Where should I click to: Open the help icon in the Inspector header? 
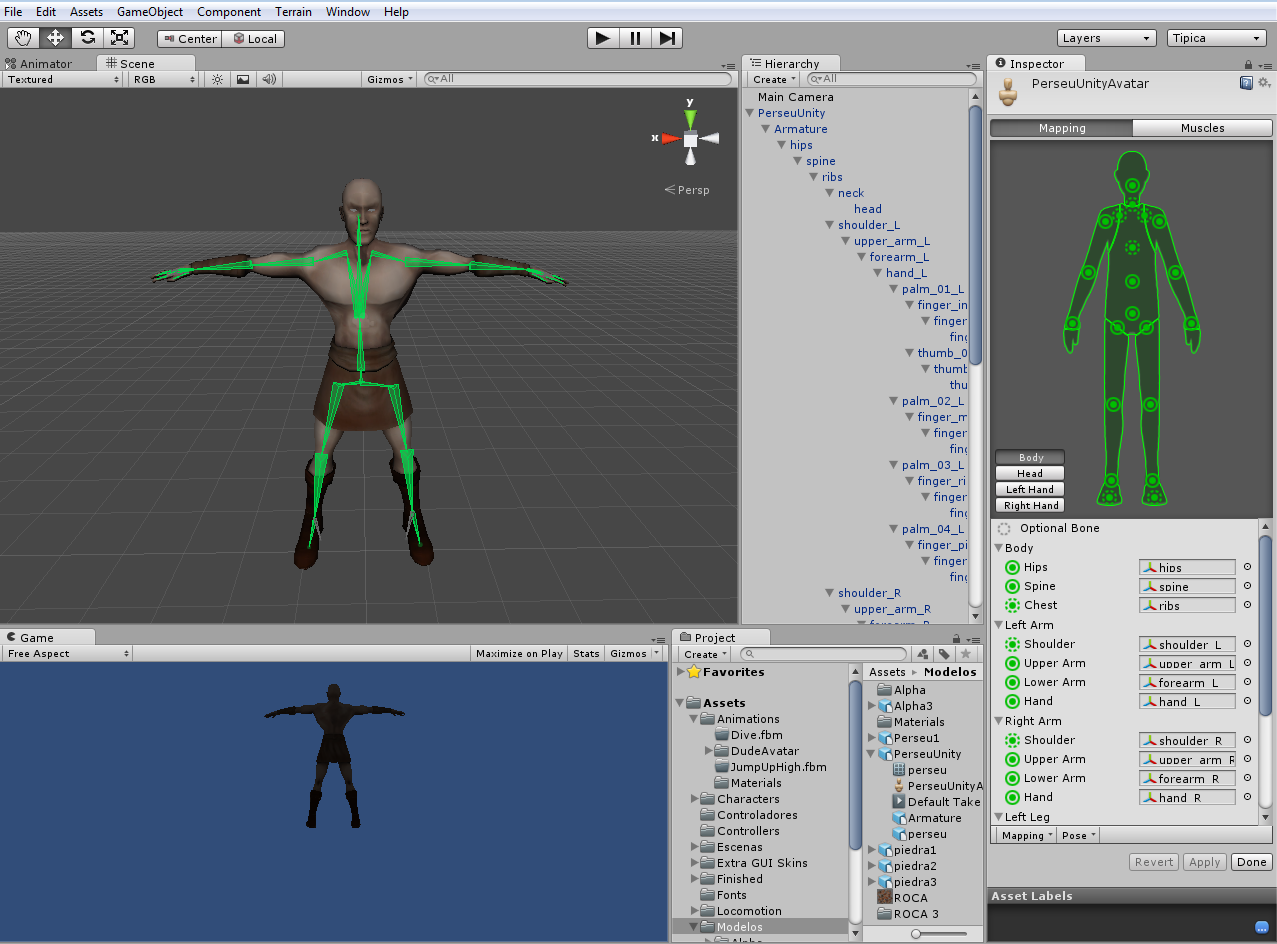pyautogui.click(x=1246, y=84)
